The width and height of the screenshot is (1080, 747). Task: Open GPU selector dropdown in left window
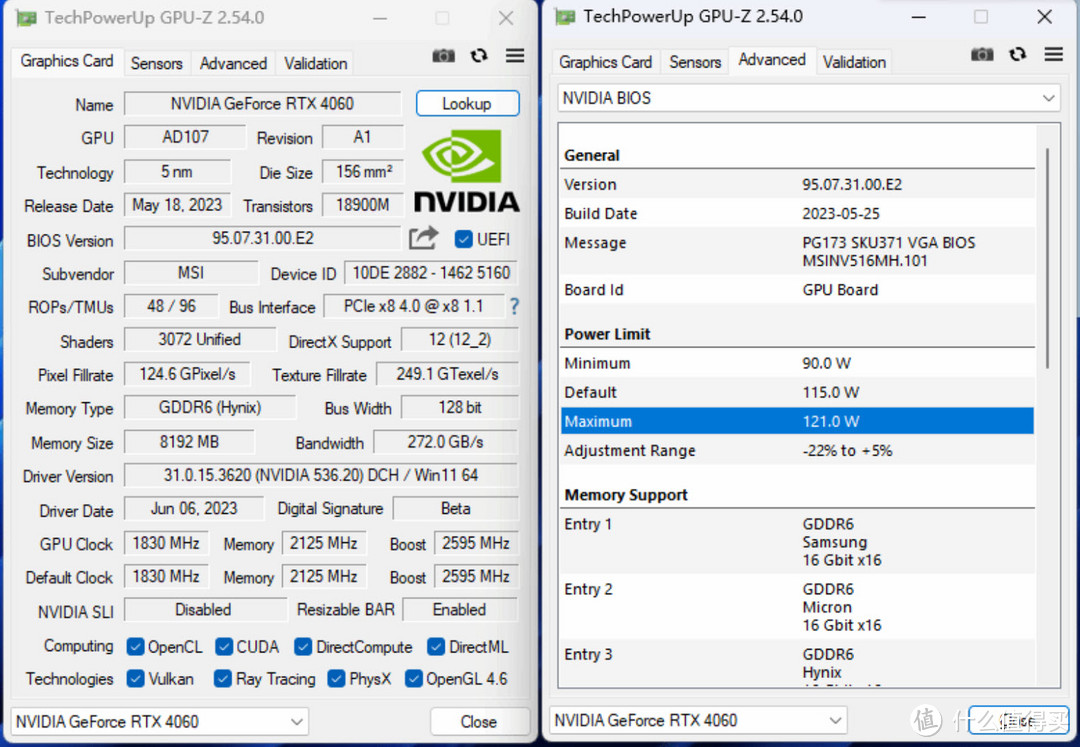pos(159,722)
